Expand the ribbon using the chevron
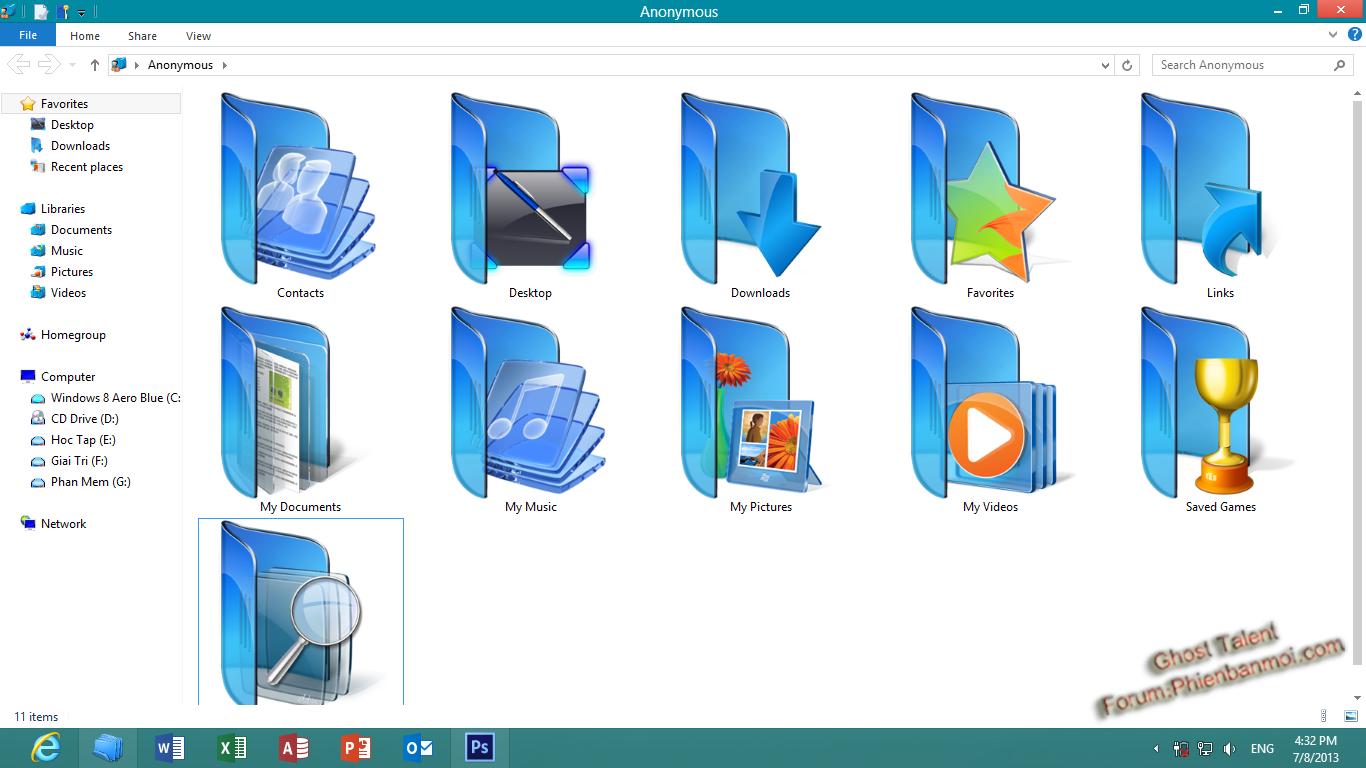The width and height of the screenshot is (1366, 768). [1333, 35]
